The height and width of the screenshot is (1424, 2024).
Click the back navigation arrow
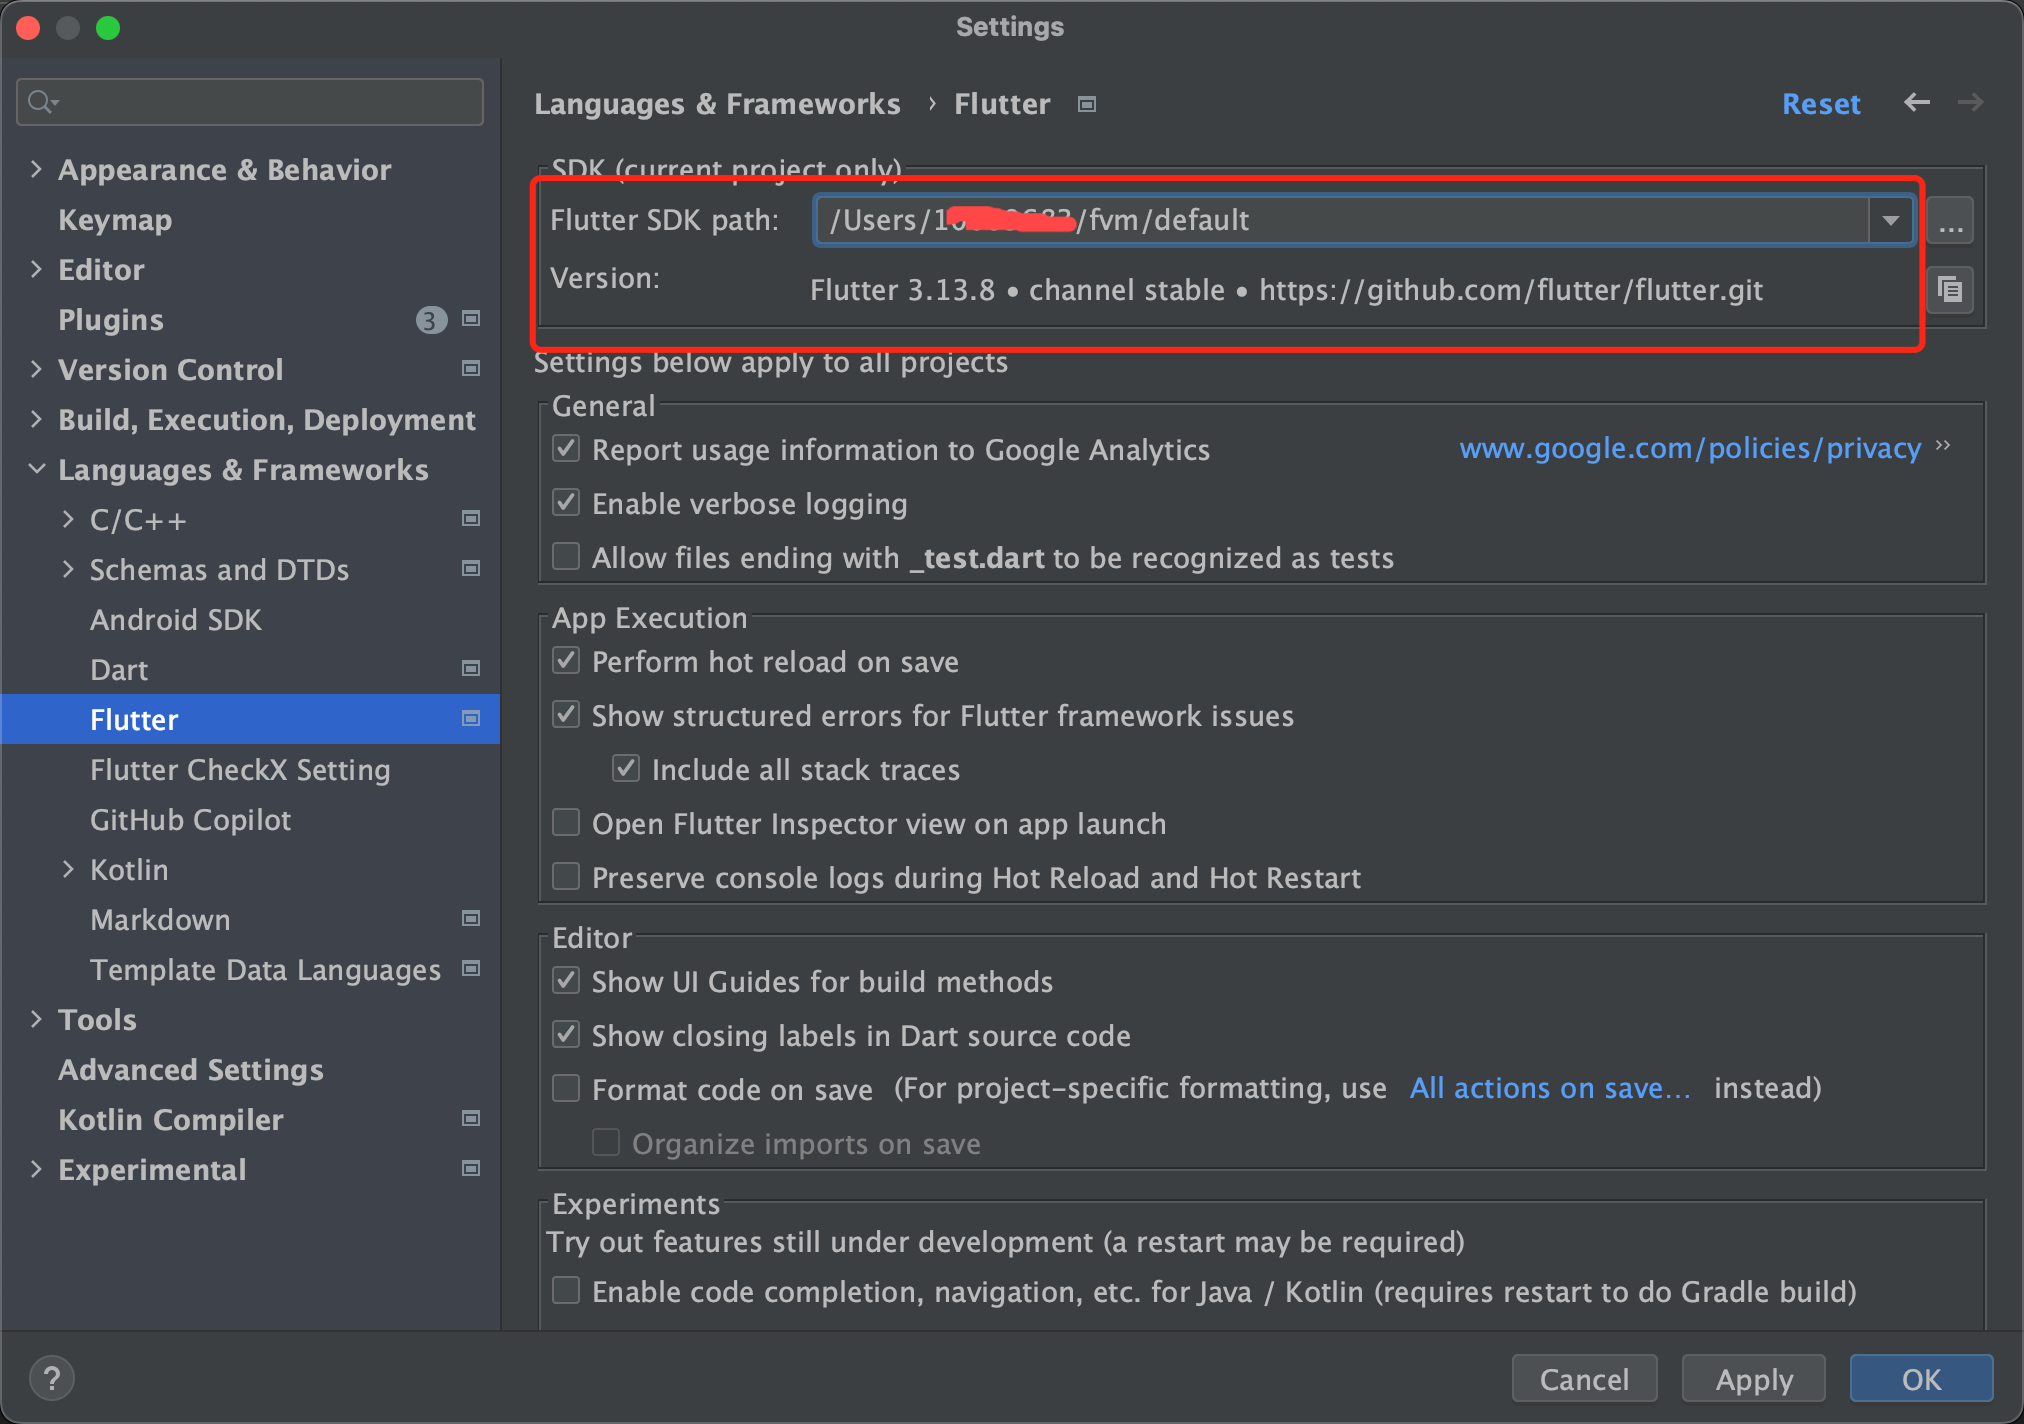[1916, 103]
